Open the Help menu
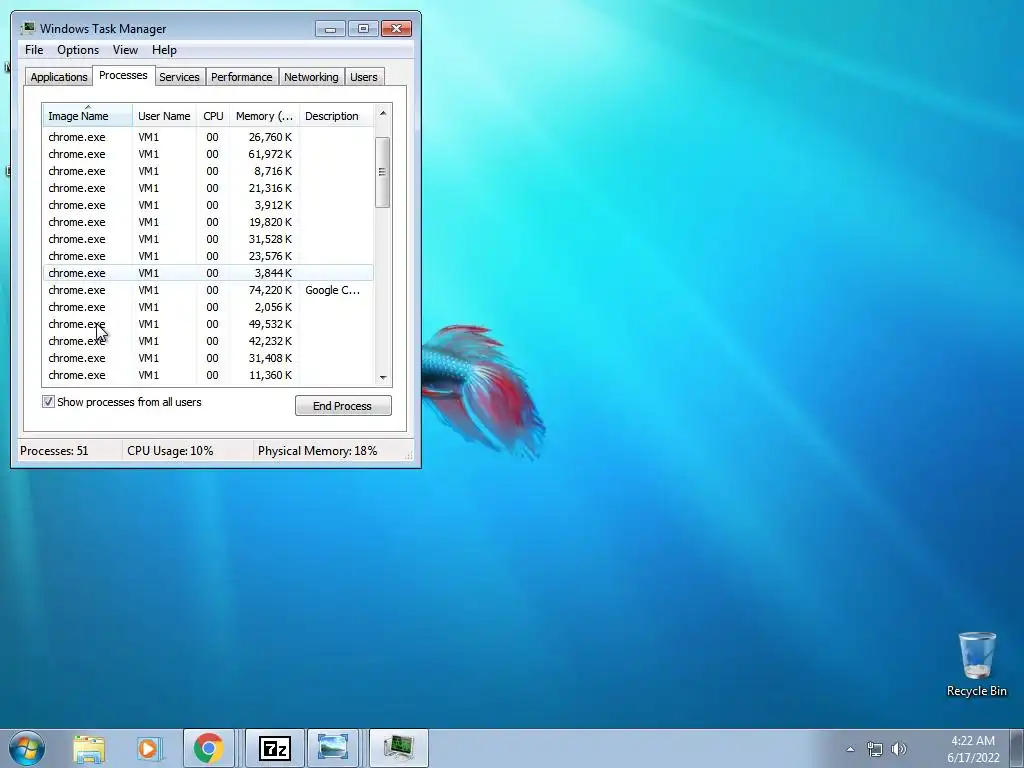The width and height of the screenshot is (1024, 768). [164, 50]
